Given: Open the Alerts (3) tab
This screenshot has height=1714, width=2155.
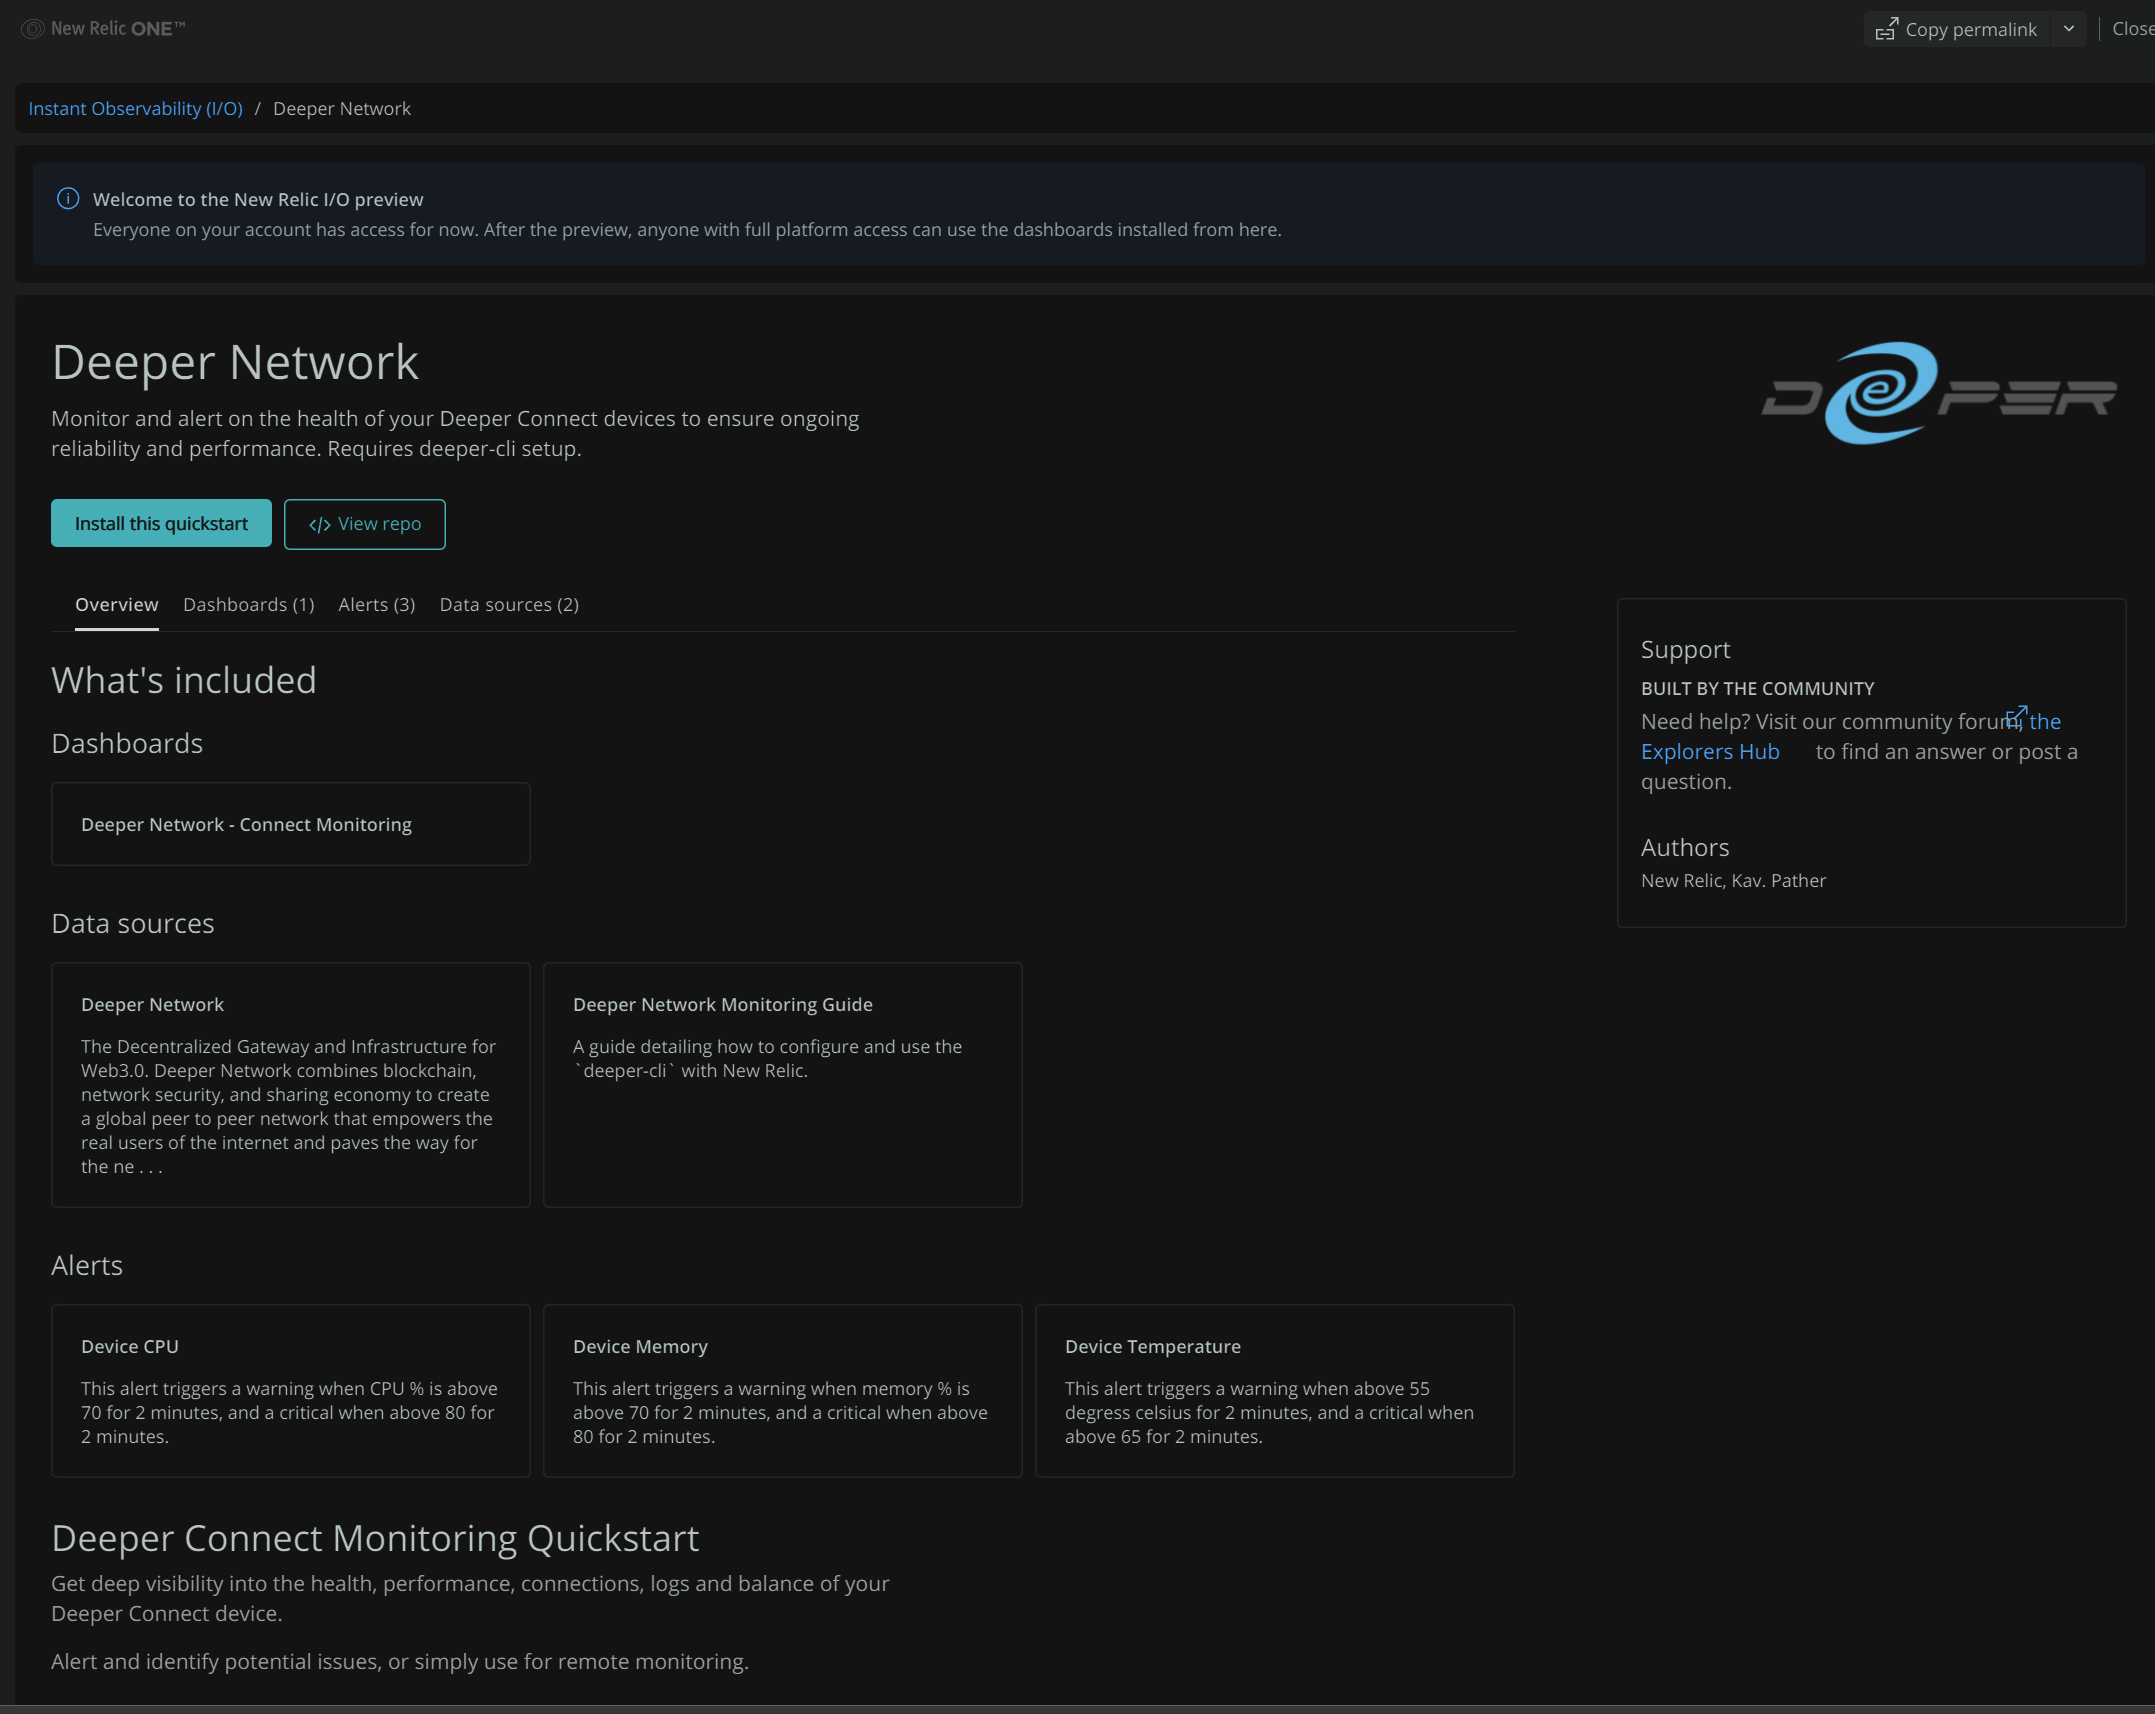Looking at the screenshot, I should point(376,605).
